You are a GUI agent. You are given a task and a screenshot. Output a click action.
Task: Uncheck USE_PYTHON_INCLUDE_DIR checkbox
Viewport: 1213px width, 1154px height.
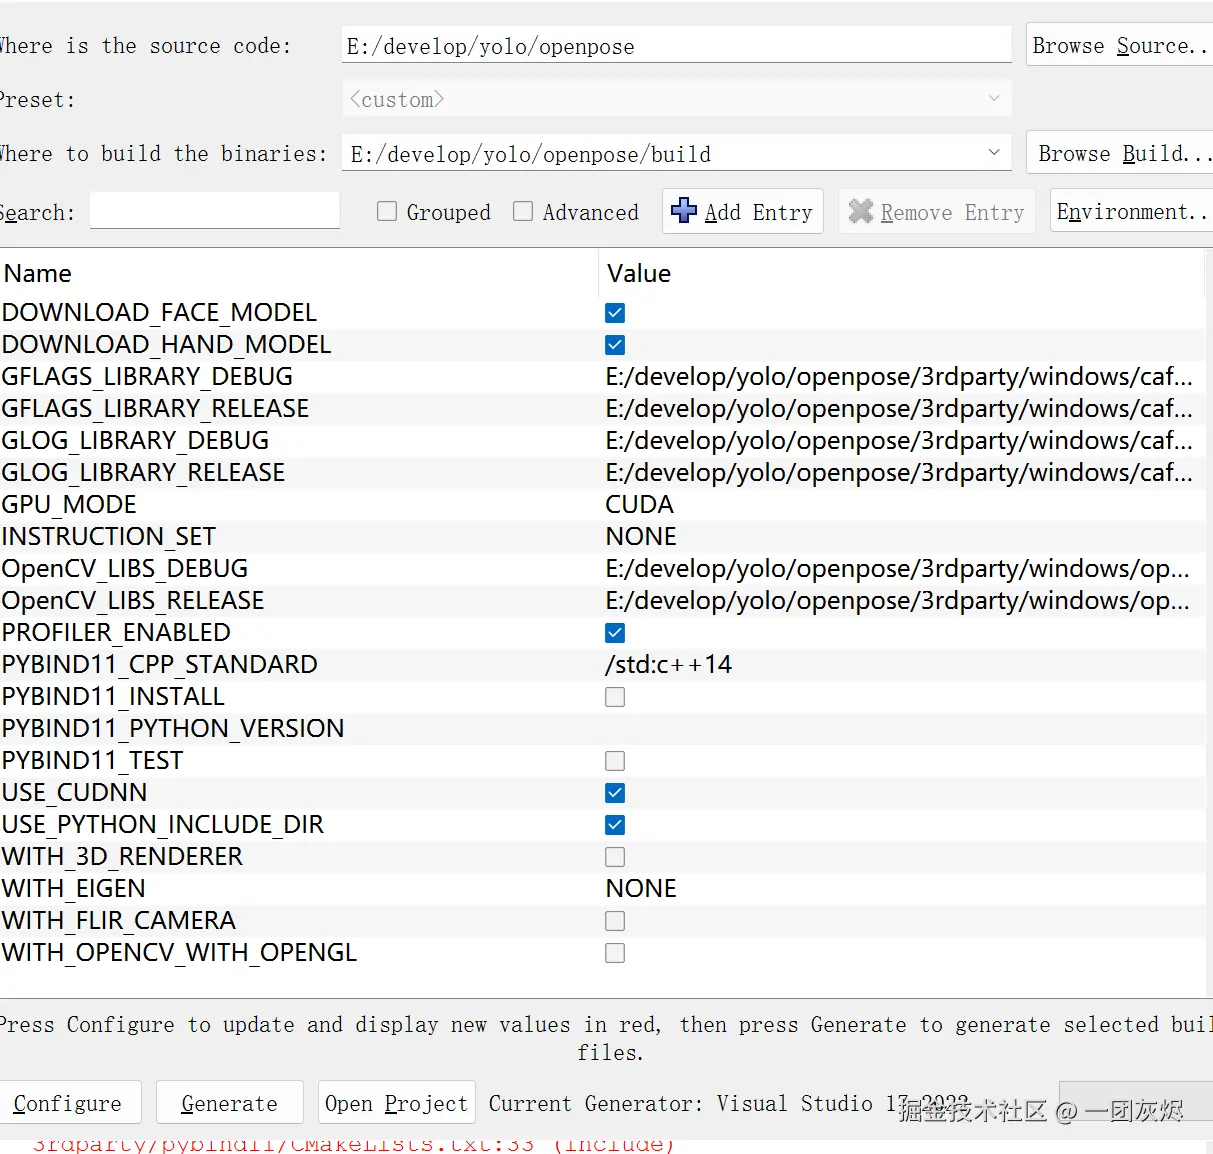tap(615, 825)
